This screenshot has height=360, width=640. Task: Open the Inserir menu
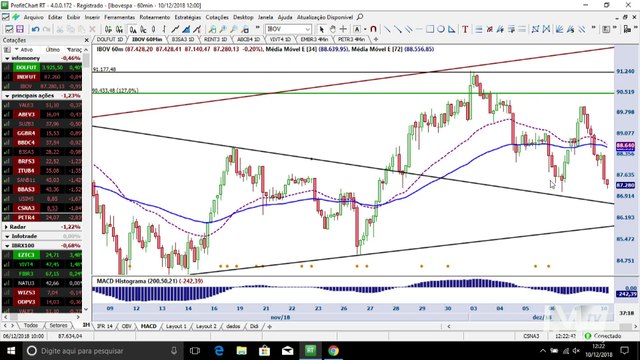click(x=92, y=17)
